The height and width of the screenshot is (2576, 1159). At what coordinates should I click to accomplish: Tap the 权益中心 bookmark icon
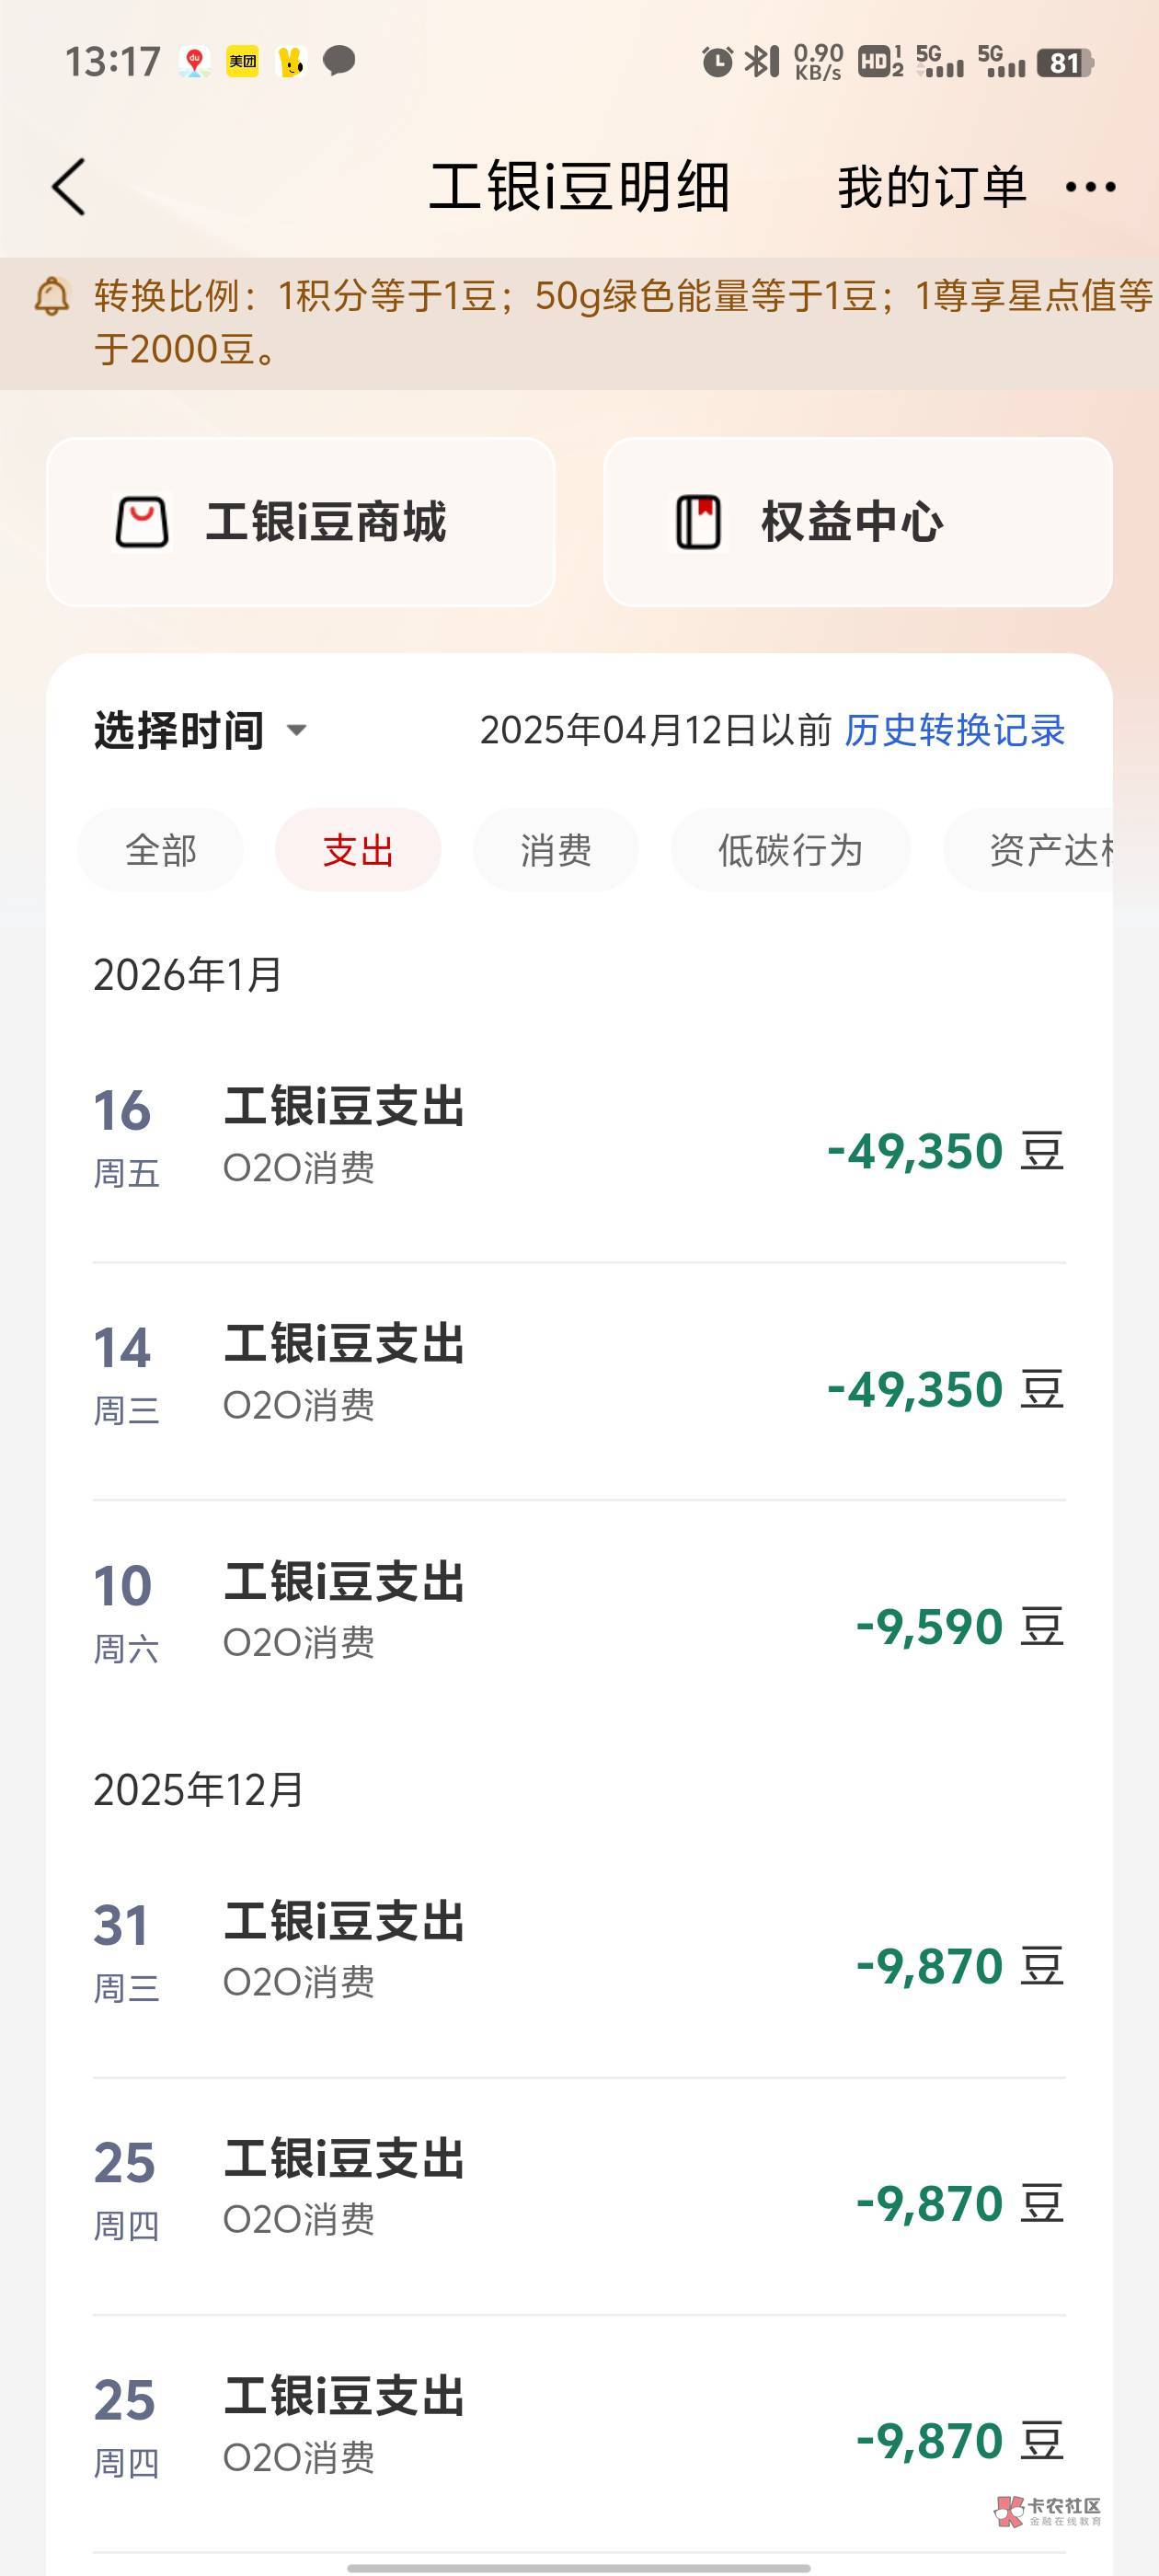[698, 522]
